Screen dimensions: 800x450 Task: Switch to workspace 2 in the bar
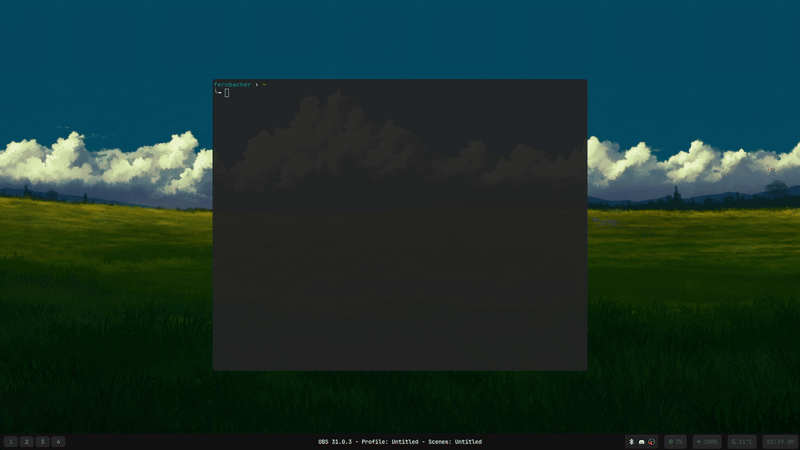click(27, 441)
